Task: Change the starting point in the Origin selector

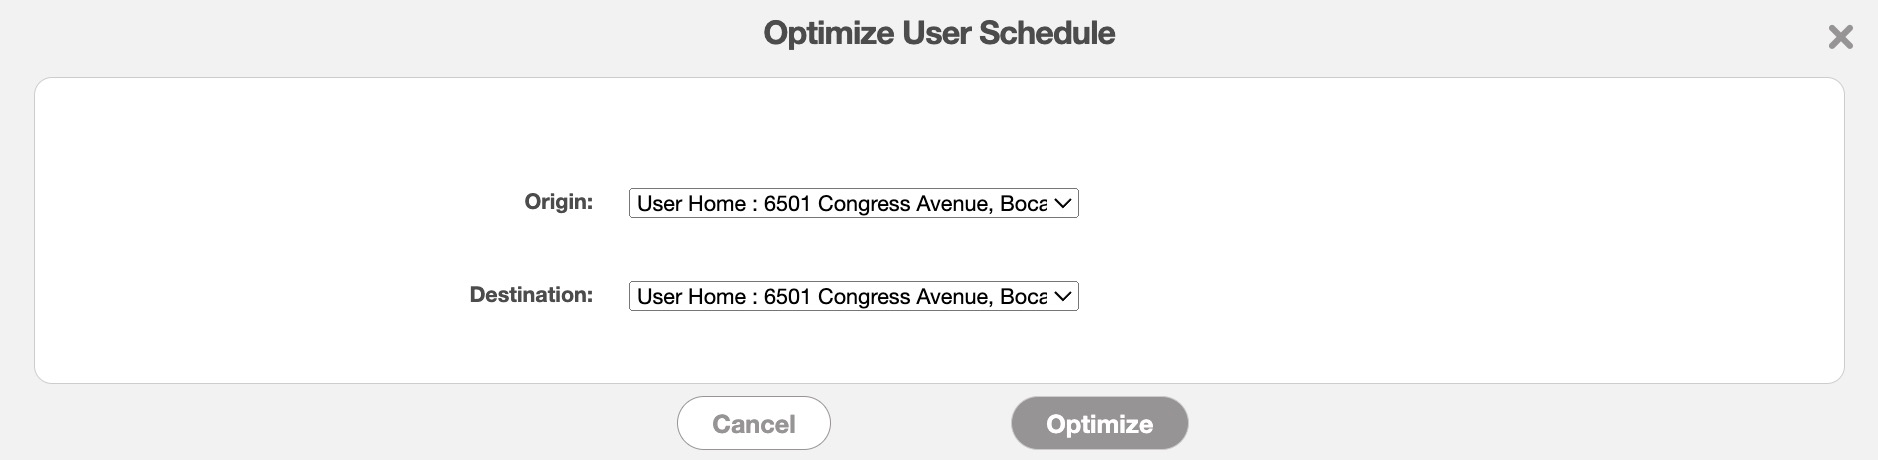Action: pyautogui.click(x=853, y=203)
